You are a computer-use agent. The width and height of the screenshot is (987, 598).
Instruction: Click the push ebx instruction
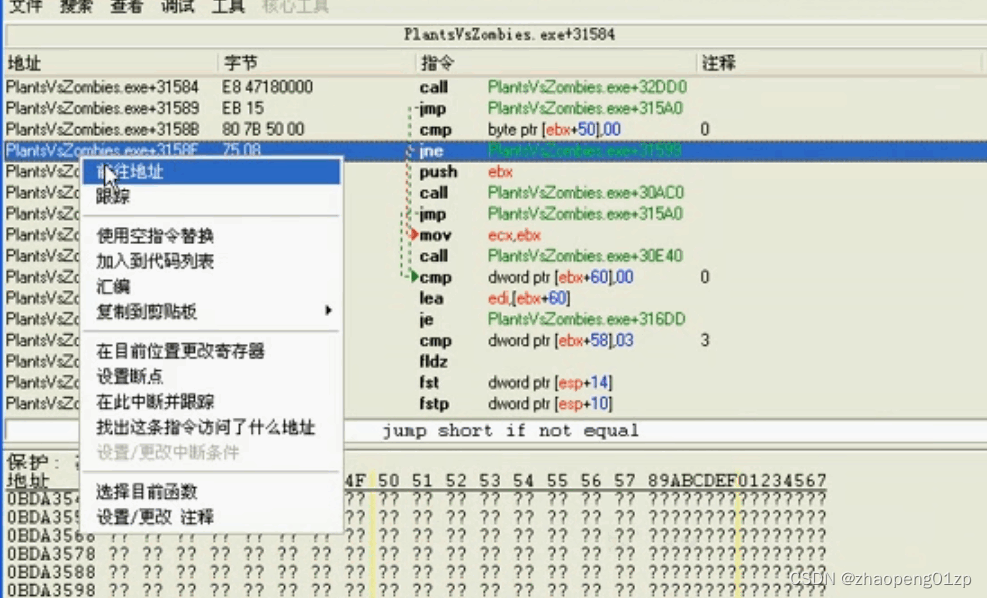pyautogui.click(x=466, y=172)
